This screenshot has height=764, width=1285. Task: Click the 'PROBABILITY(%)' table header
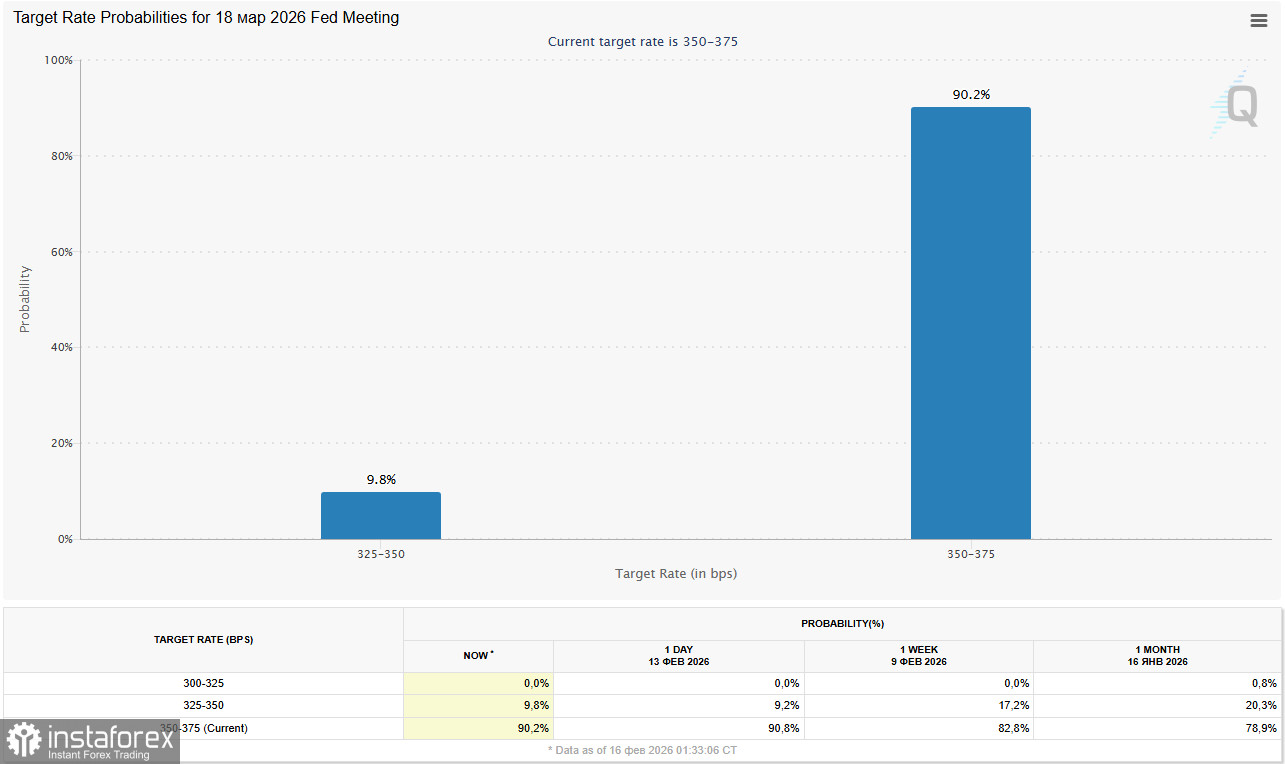coord(842,624)
